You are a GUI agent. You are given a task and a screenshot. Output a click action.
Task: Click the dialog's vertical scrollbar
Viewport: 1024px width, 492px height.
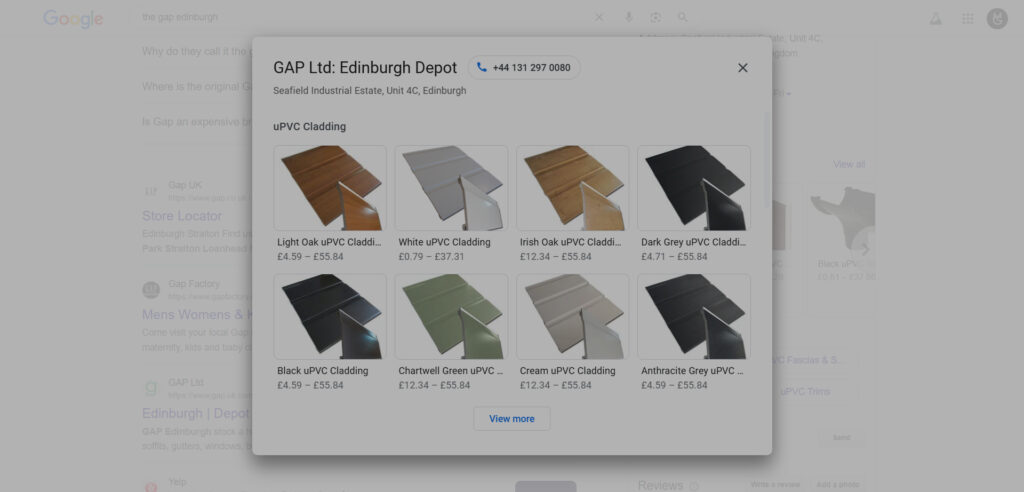pos(768,160)
